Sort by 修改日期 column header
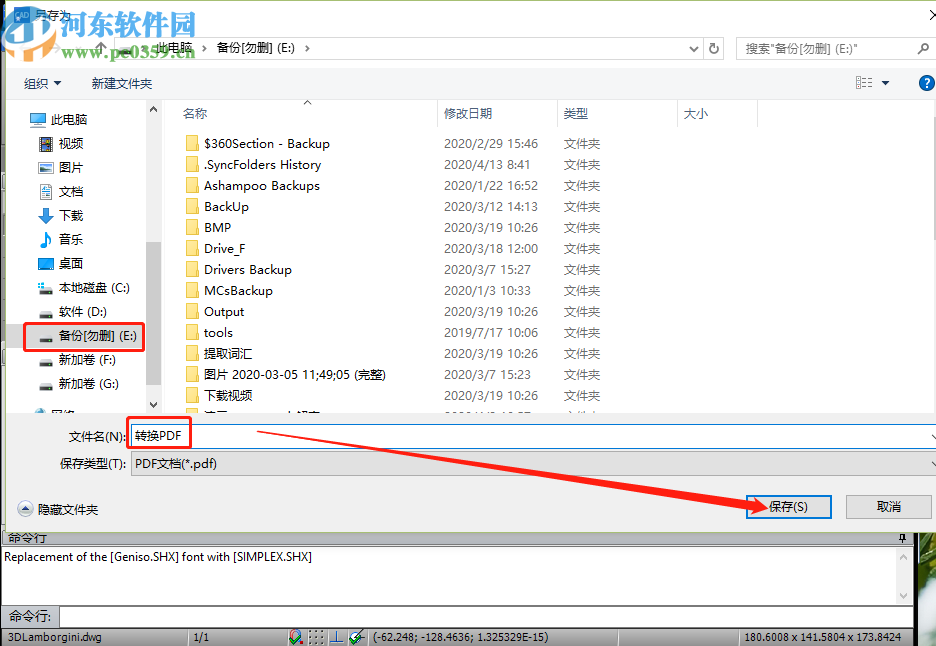 pyautogui.click(x=468, y=113)
